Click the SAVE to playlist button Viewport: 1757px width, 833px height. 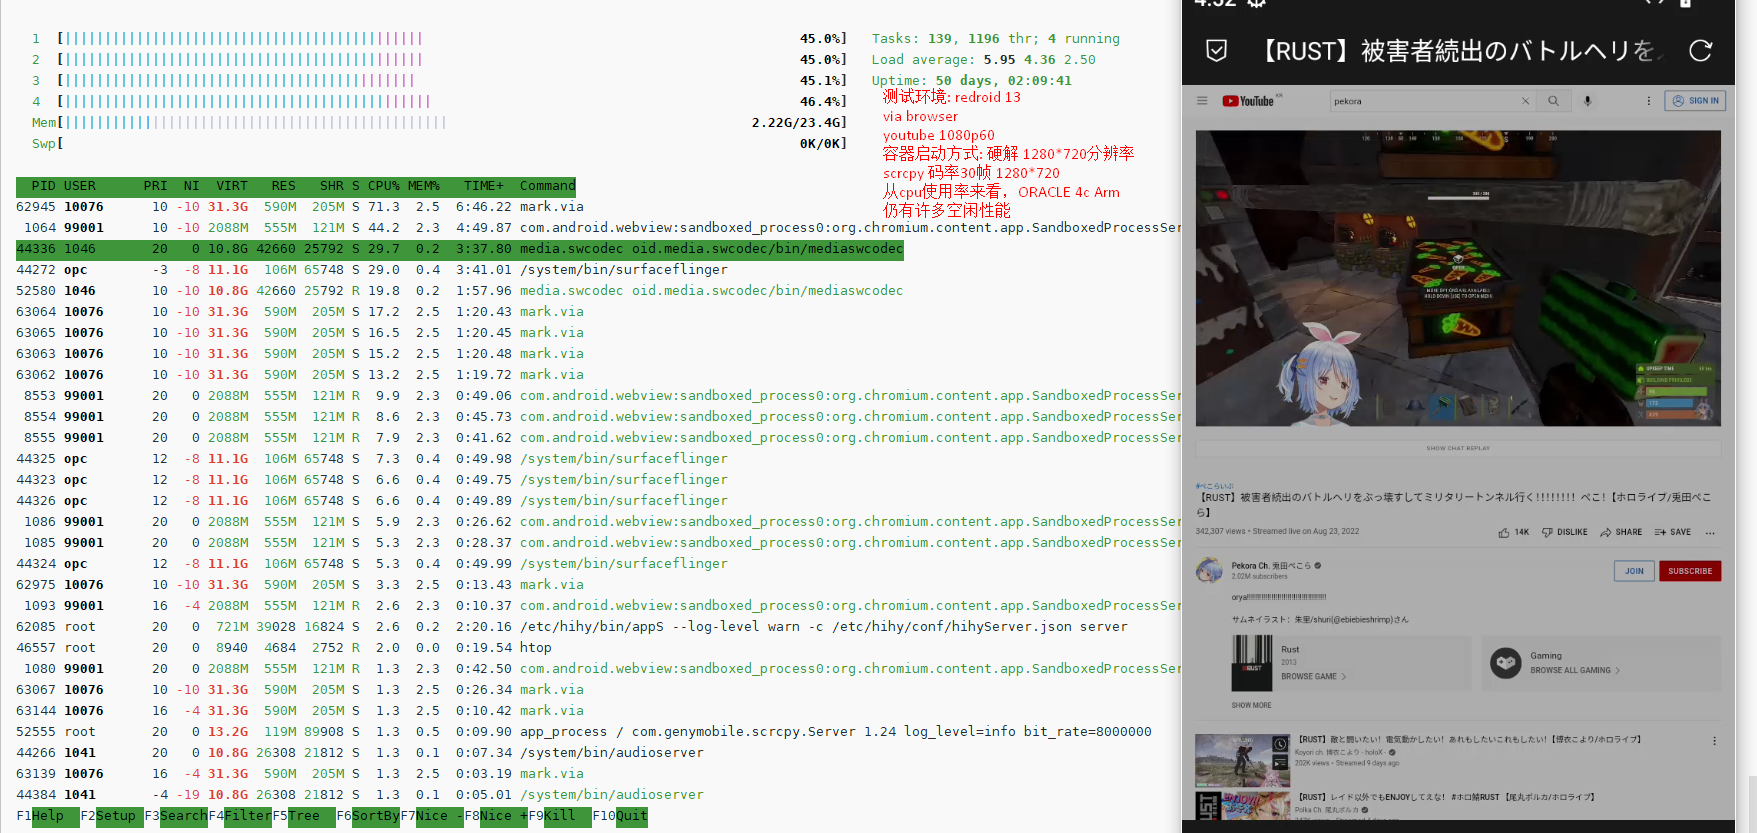[1673, 533]
